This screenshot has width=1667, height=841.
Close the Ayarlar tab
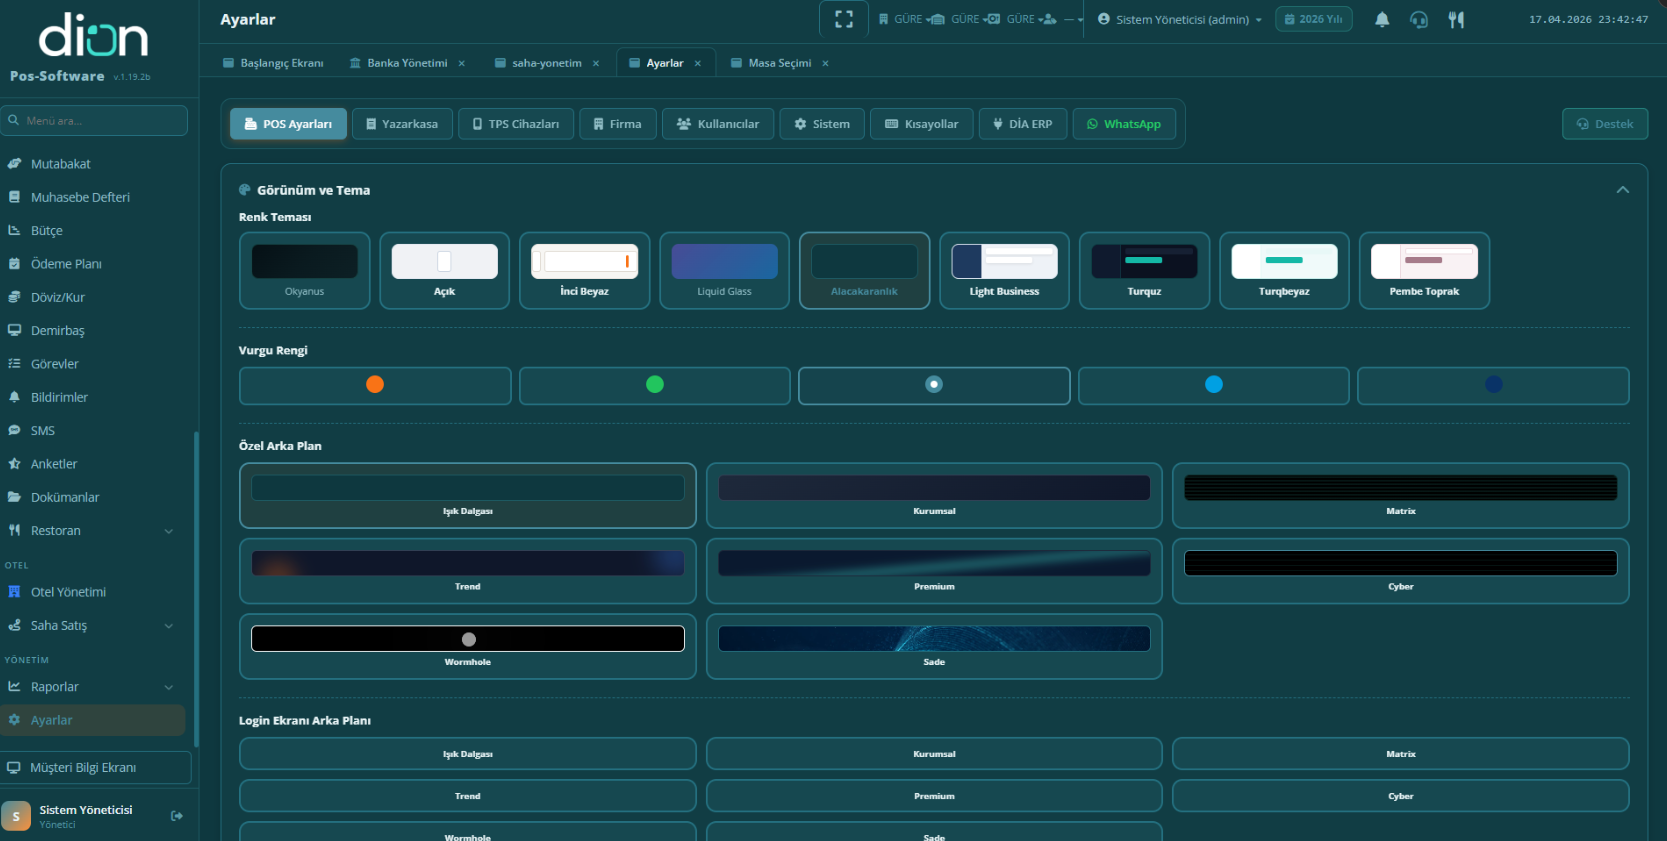pyautogui.click(x=698, y=63)
